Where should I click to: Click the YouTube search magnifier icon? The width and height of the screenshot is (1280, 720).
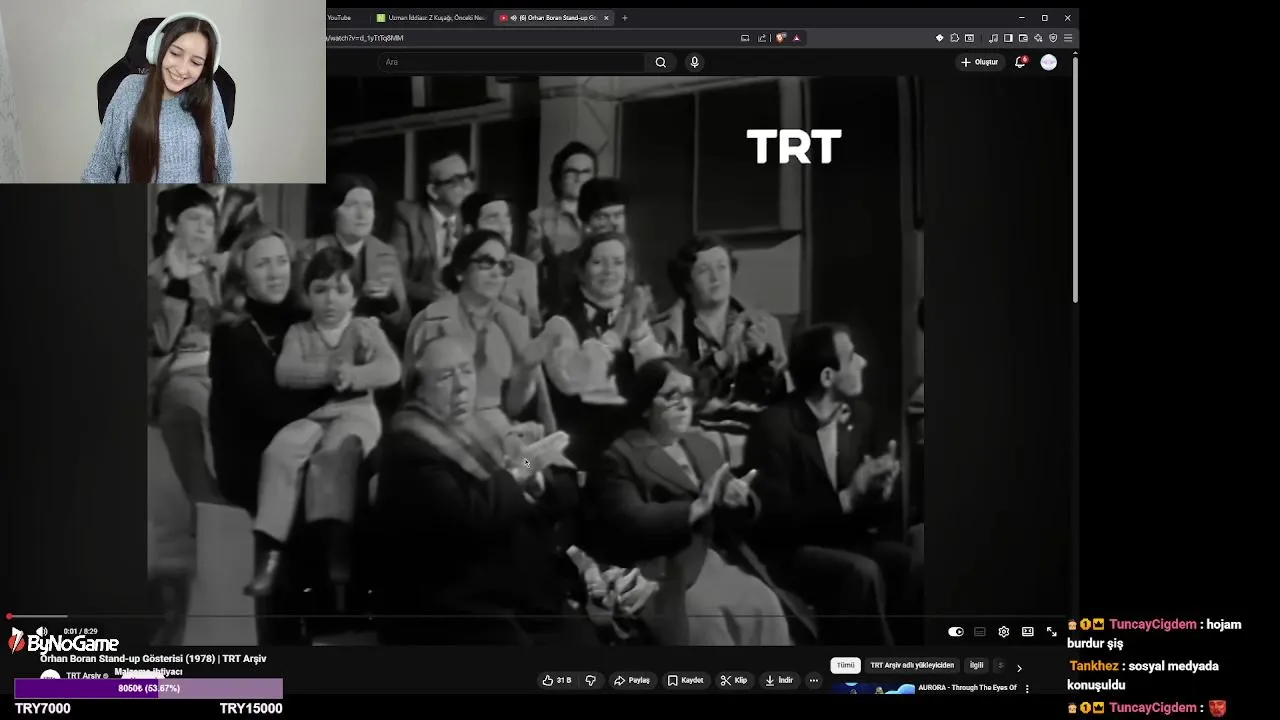660,62
